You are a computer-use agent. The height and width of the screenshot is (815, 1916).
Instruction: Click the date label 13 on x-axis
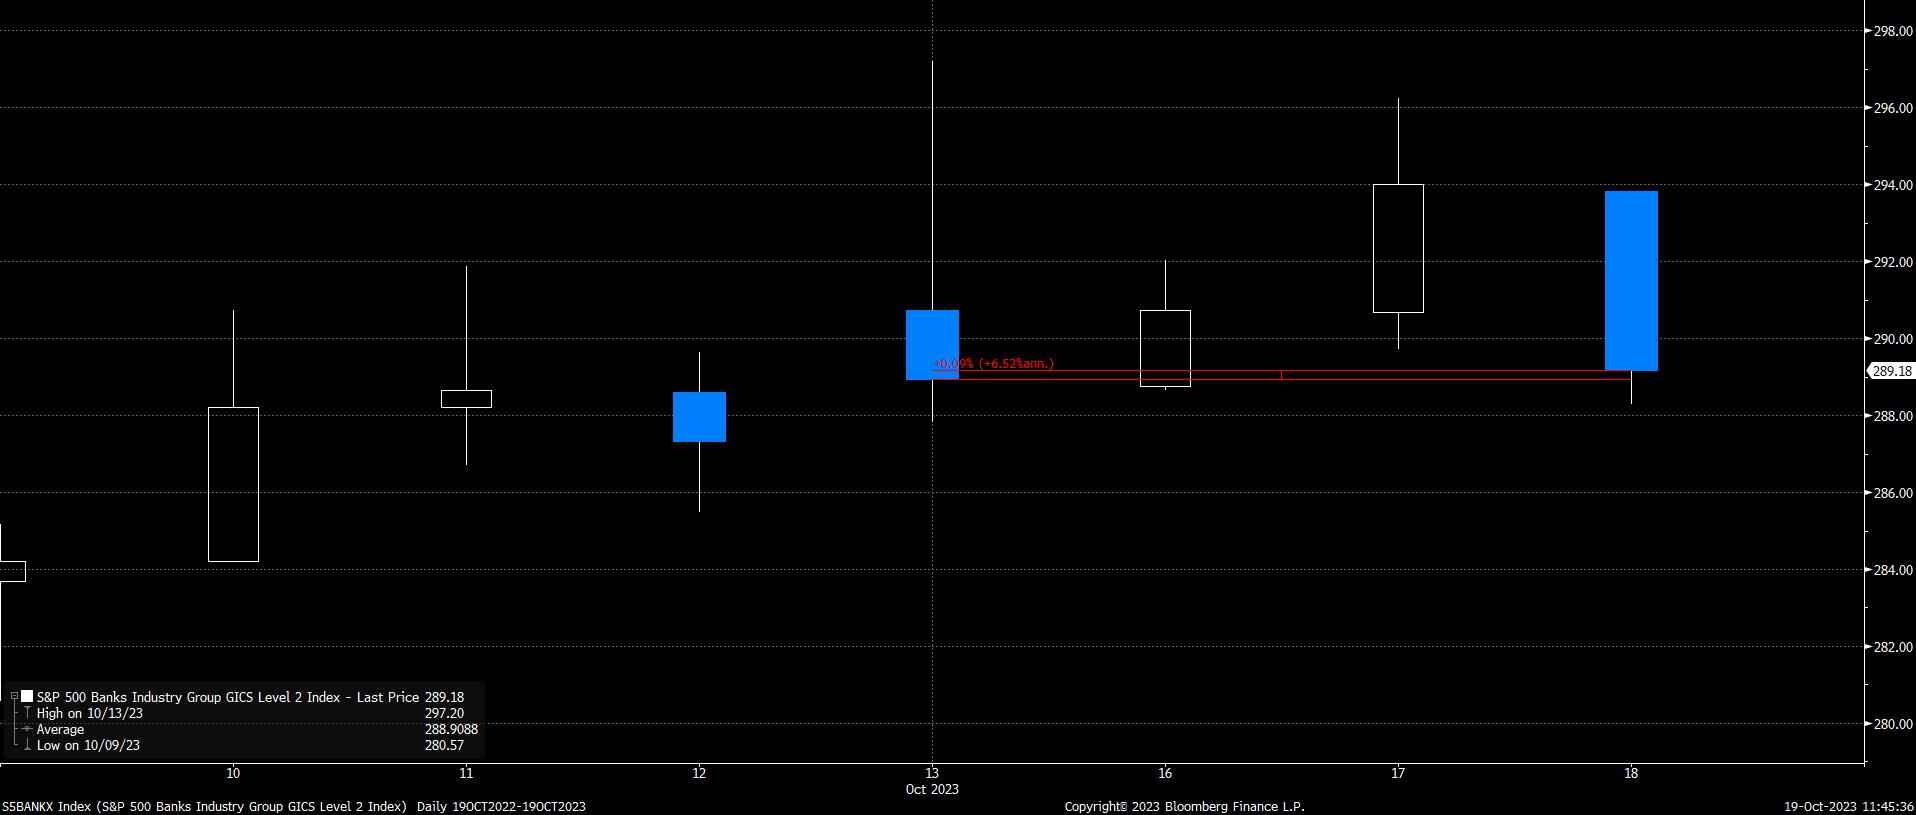tap(932, 773)
